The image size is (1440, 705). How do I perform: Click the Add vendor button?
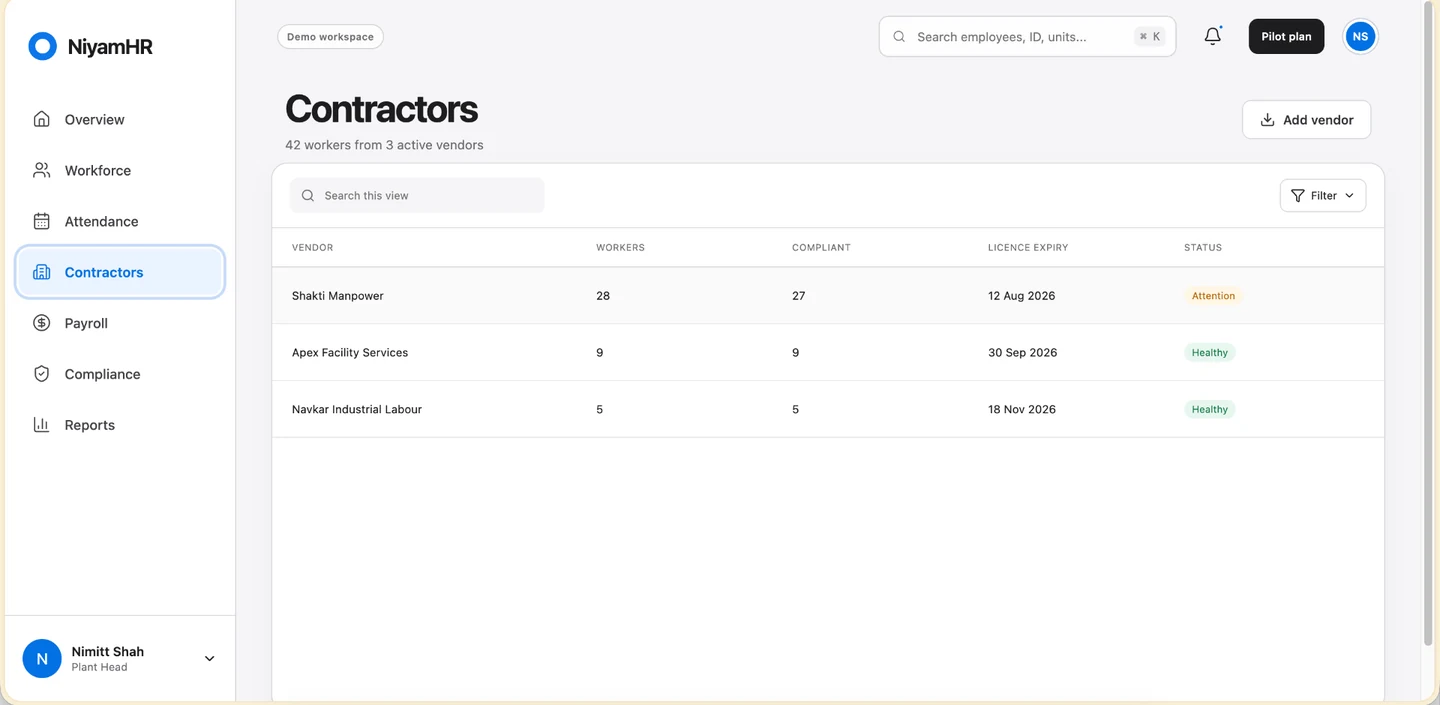tap(1306, 119)
